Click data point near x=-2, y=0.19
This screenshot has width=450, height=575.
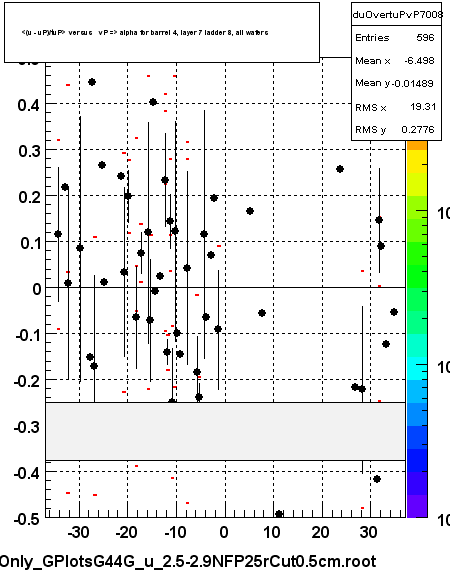[214, 198]
